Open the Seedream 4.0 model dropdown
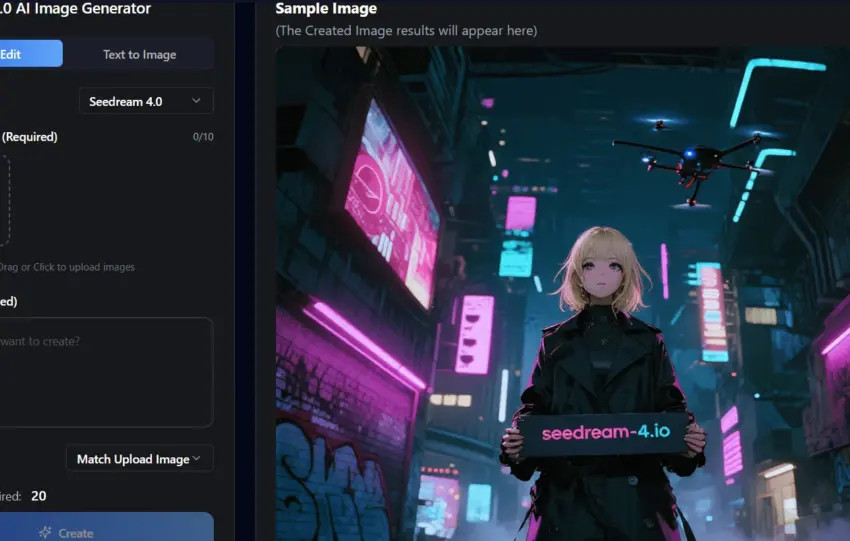 coord(146,101)
